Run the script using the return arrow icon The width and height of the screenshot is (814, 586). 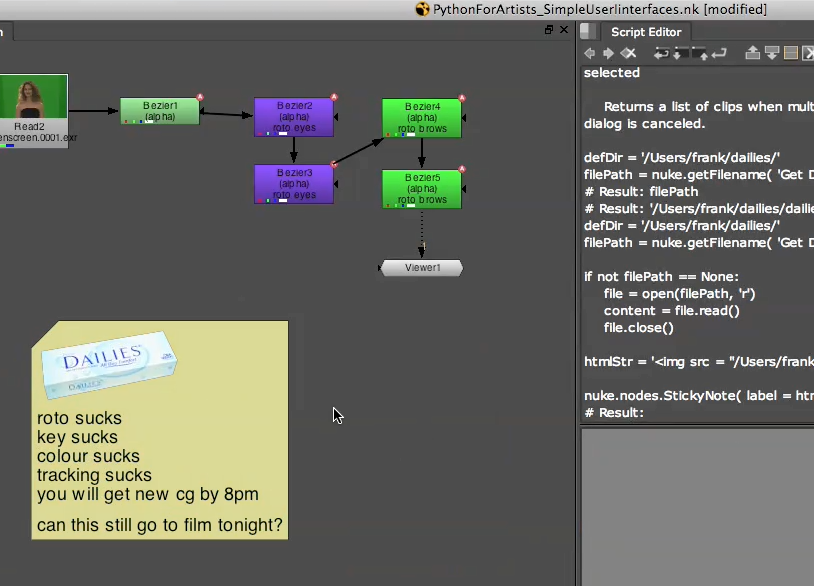coord(715,53)
